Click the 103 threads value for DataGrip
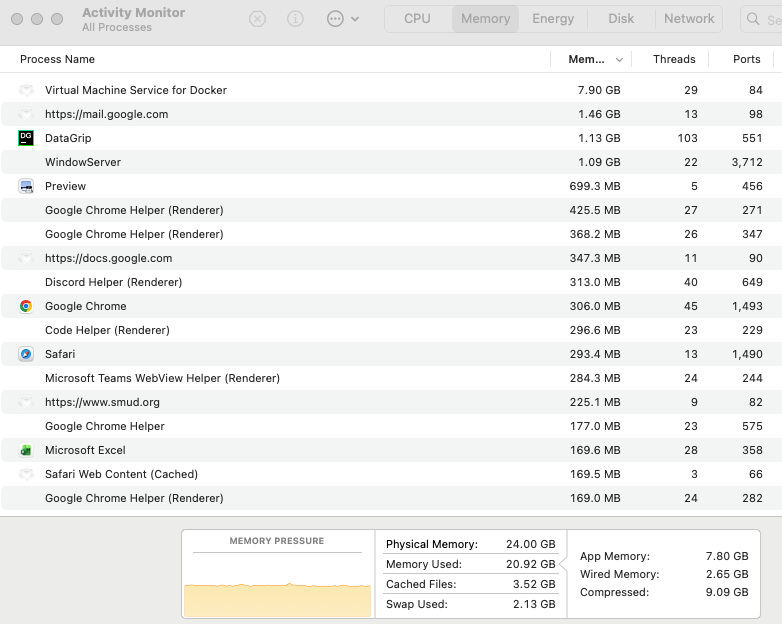Image resolution: width=782 pixels, height=624 pixels. (x=687, y=138)
